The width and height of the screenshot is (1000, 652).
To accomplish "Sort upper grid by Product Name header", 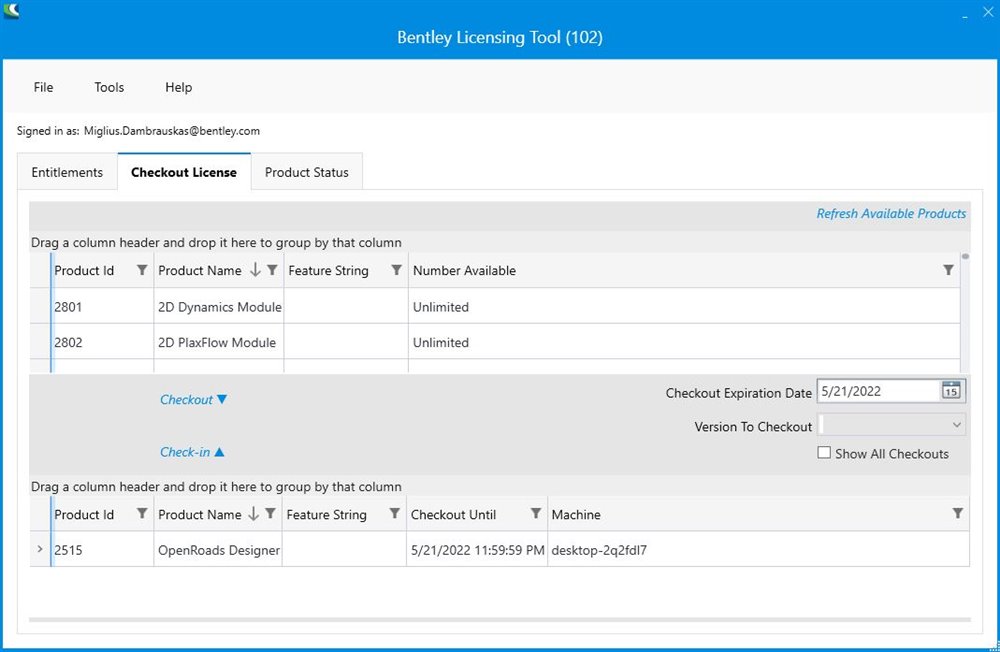I will coord(200,270).
